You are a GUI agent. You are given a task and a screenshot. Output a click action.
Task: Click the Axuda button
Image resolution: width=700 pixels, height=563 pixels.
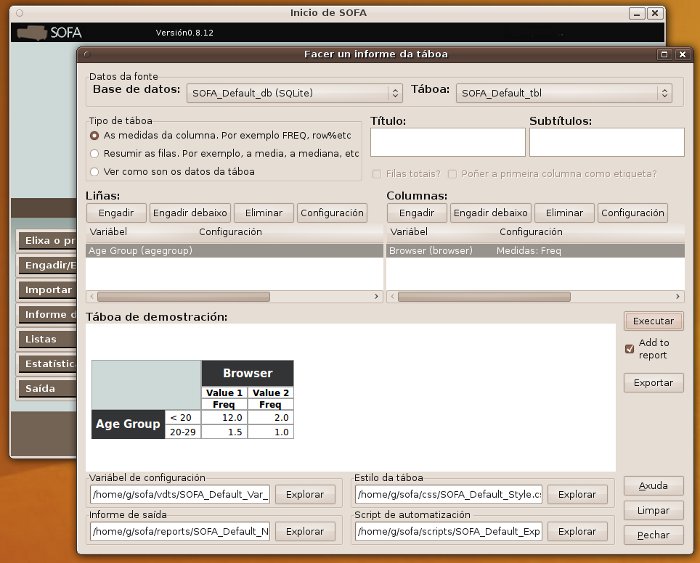pyautogui.click(x=654, y=486)
